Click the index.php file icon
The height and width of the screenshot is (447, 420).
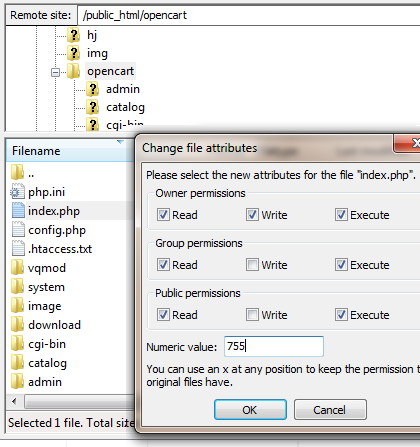(x=18, y=211)
